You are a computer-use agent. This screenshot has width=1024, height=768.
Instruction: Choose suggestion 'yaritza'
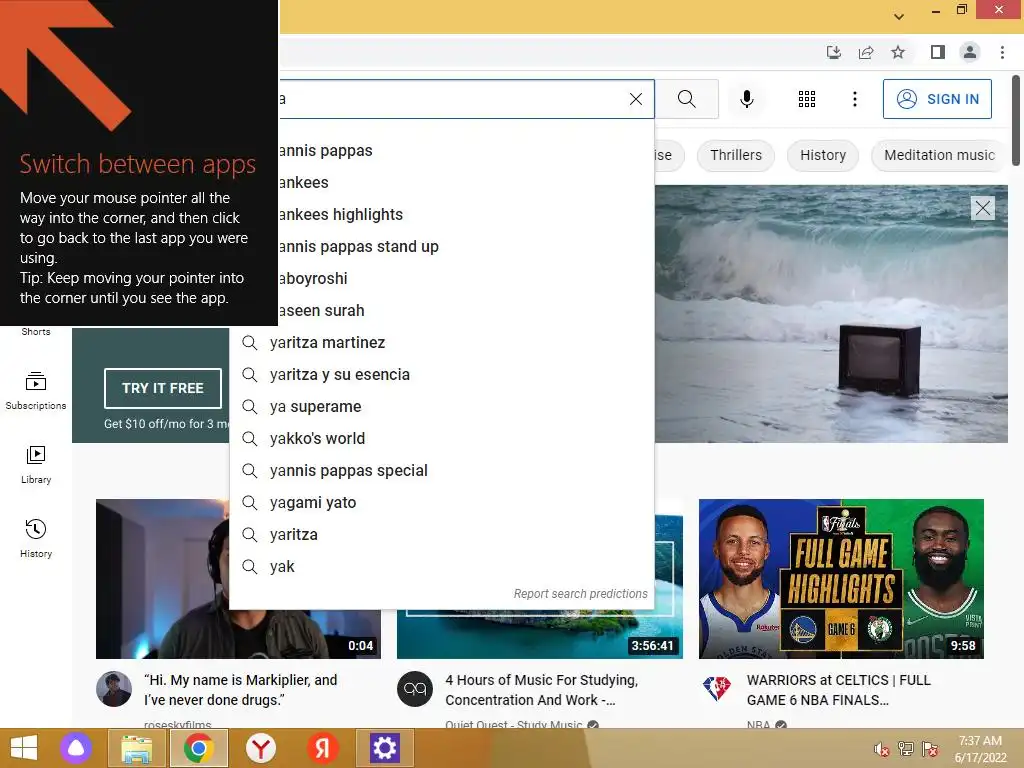[441, 535]
